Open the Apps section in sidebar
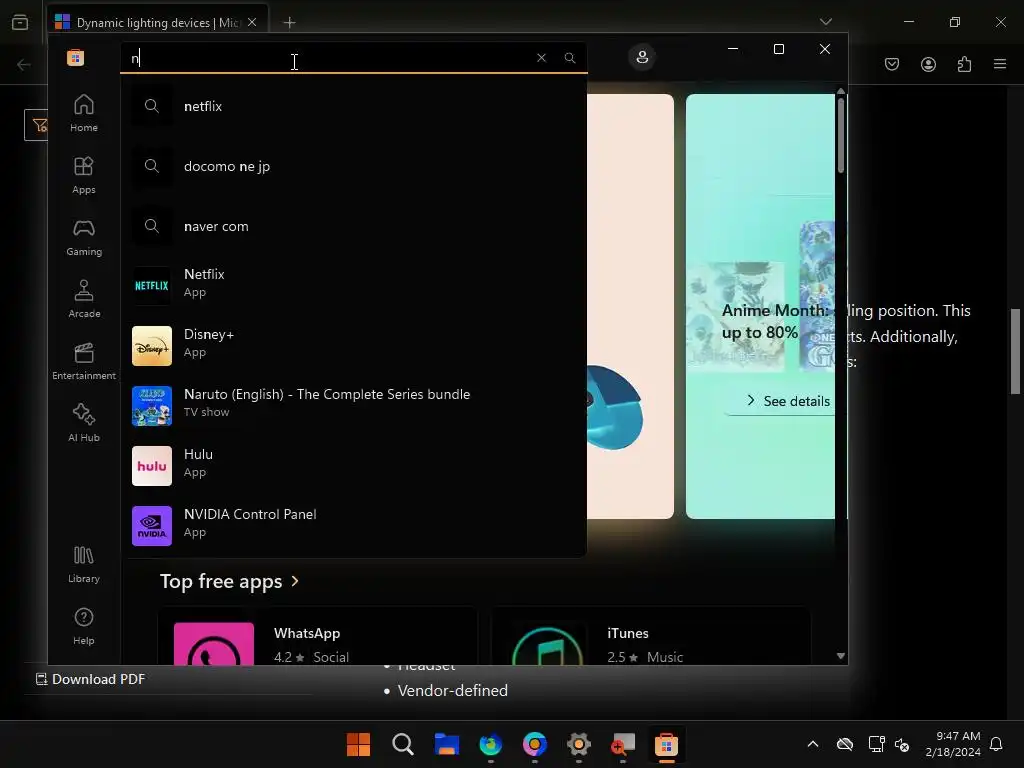 point(84,176)
